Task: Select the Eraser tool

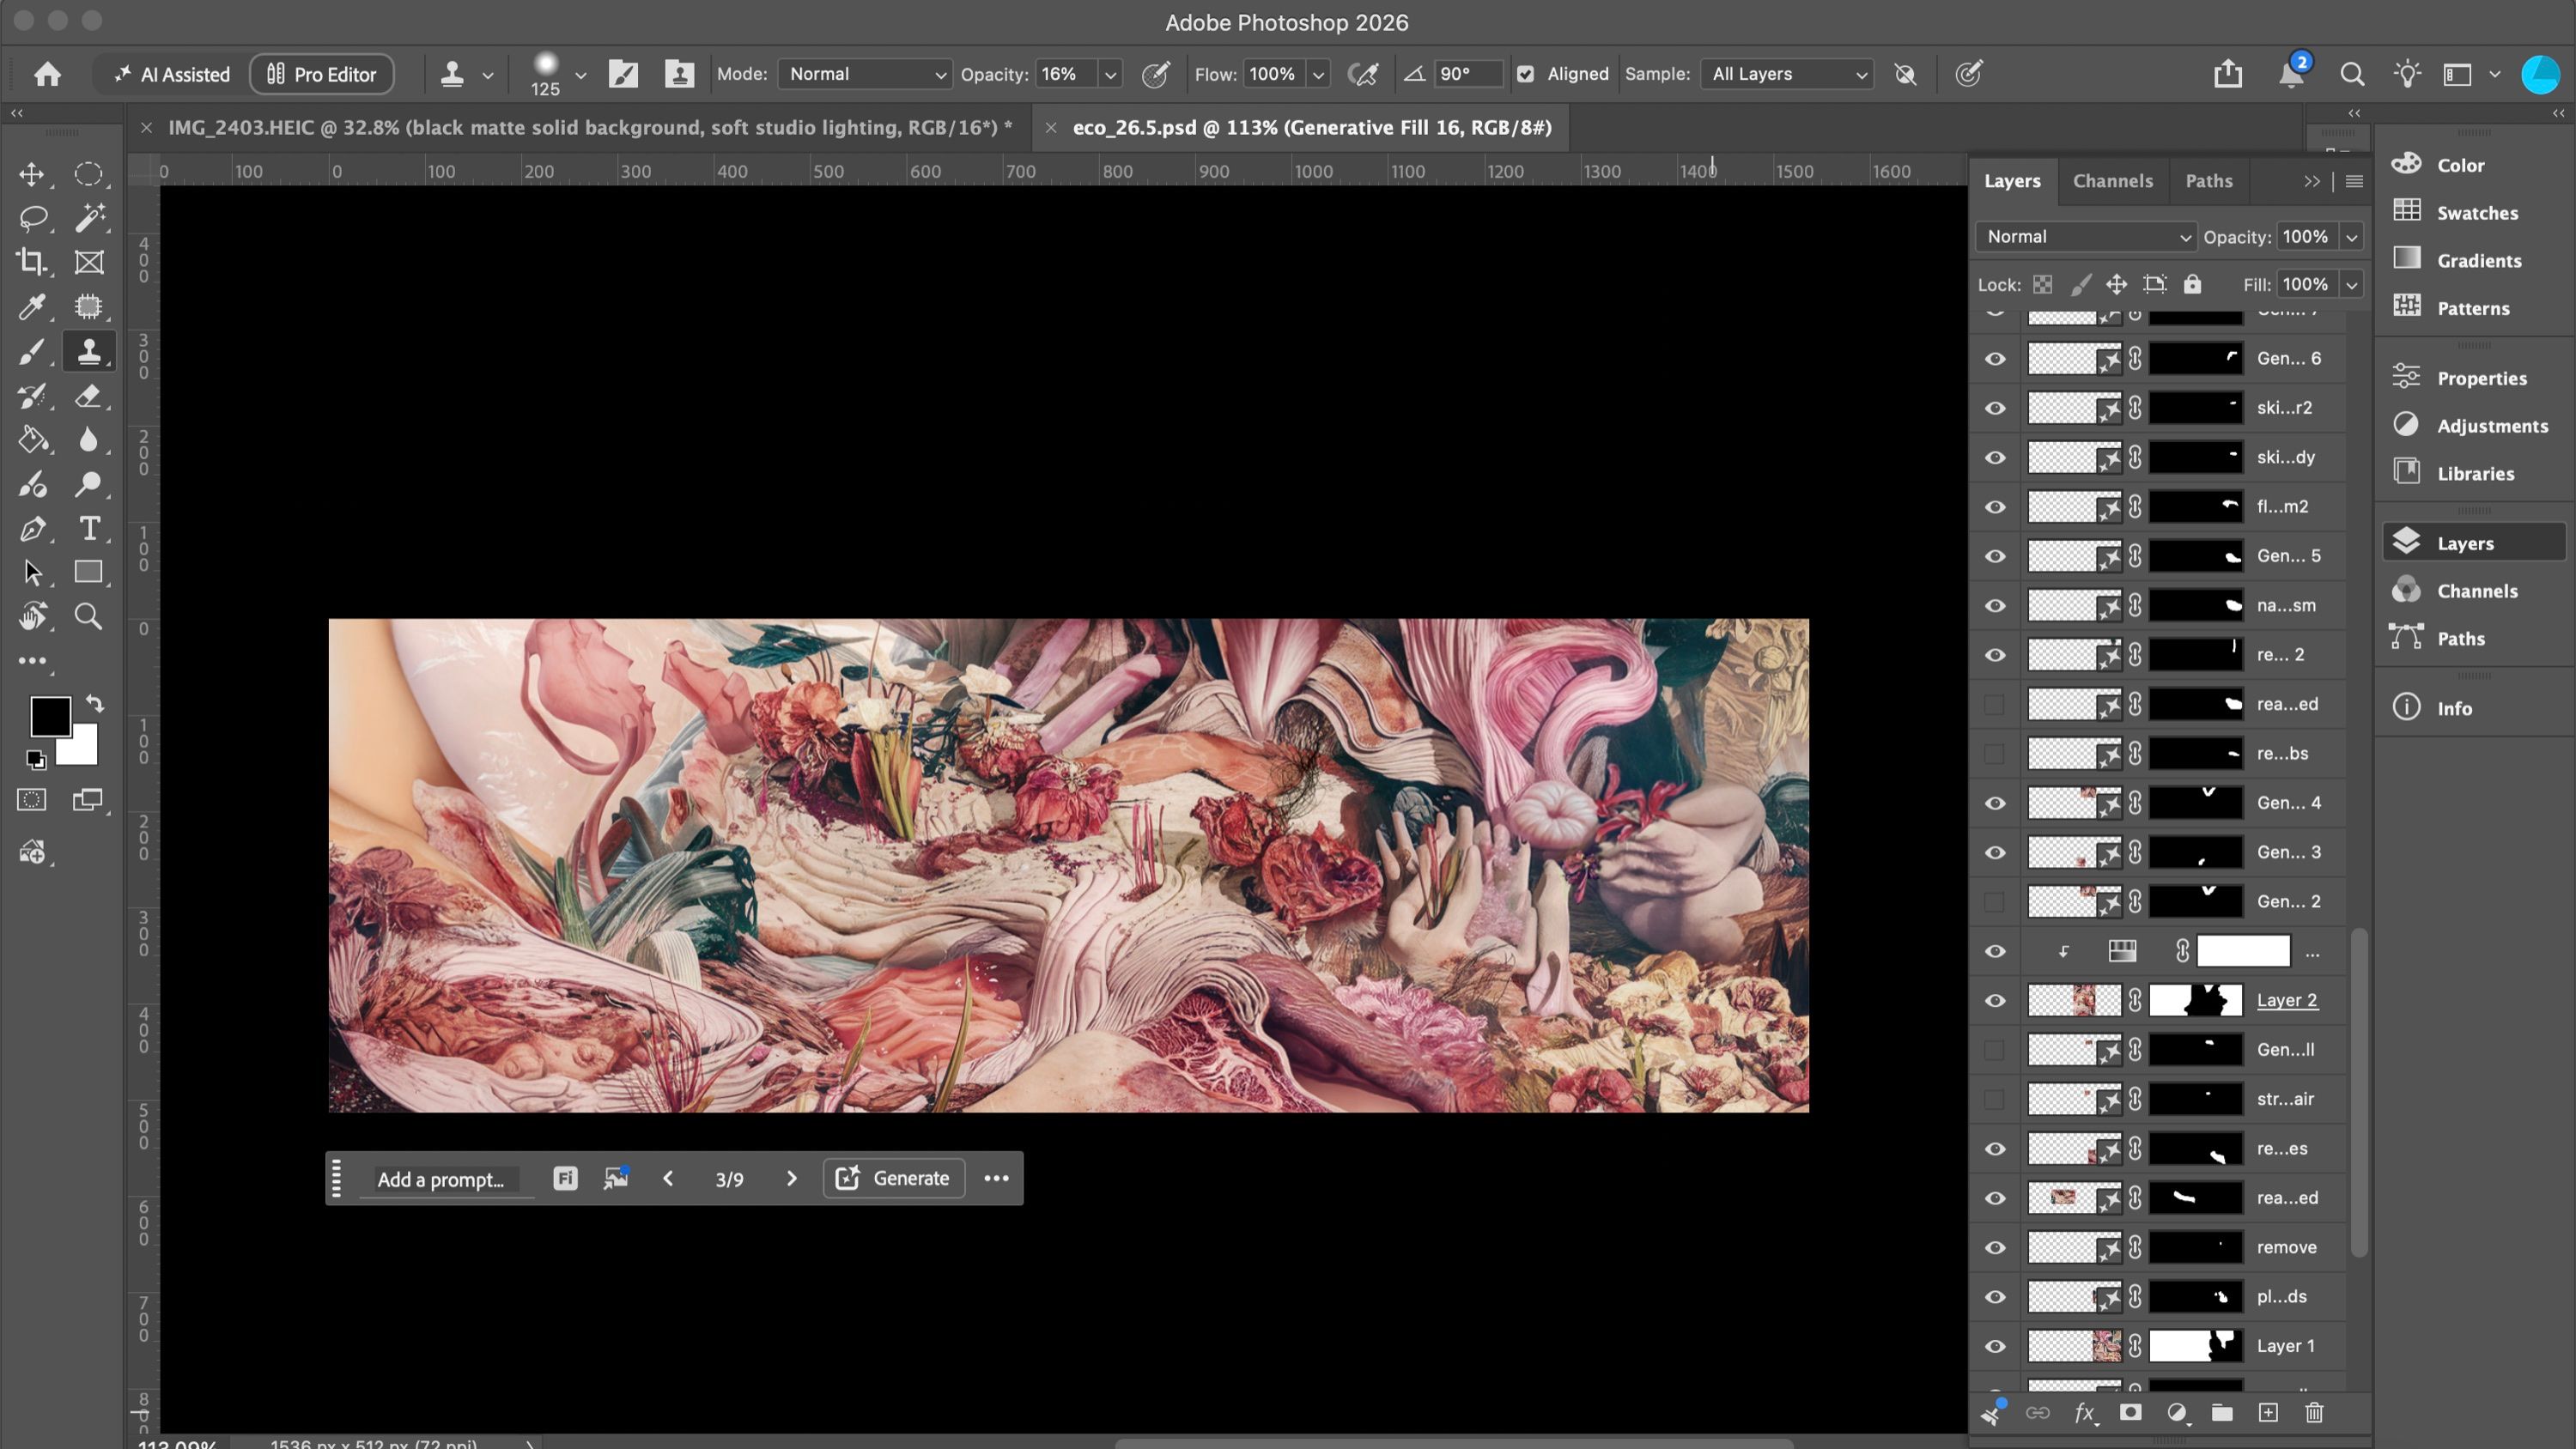Action: (89, 396)
